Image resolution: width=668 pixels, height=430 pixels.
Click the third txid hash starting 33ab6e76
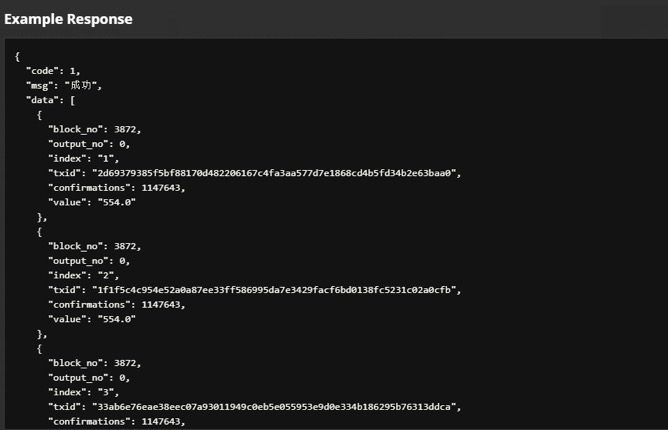coord(274,407)
